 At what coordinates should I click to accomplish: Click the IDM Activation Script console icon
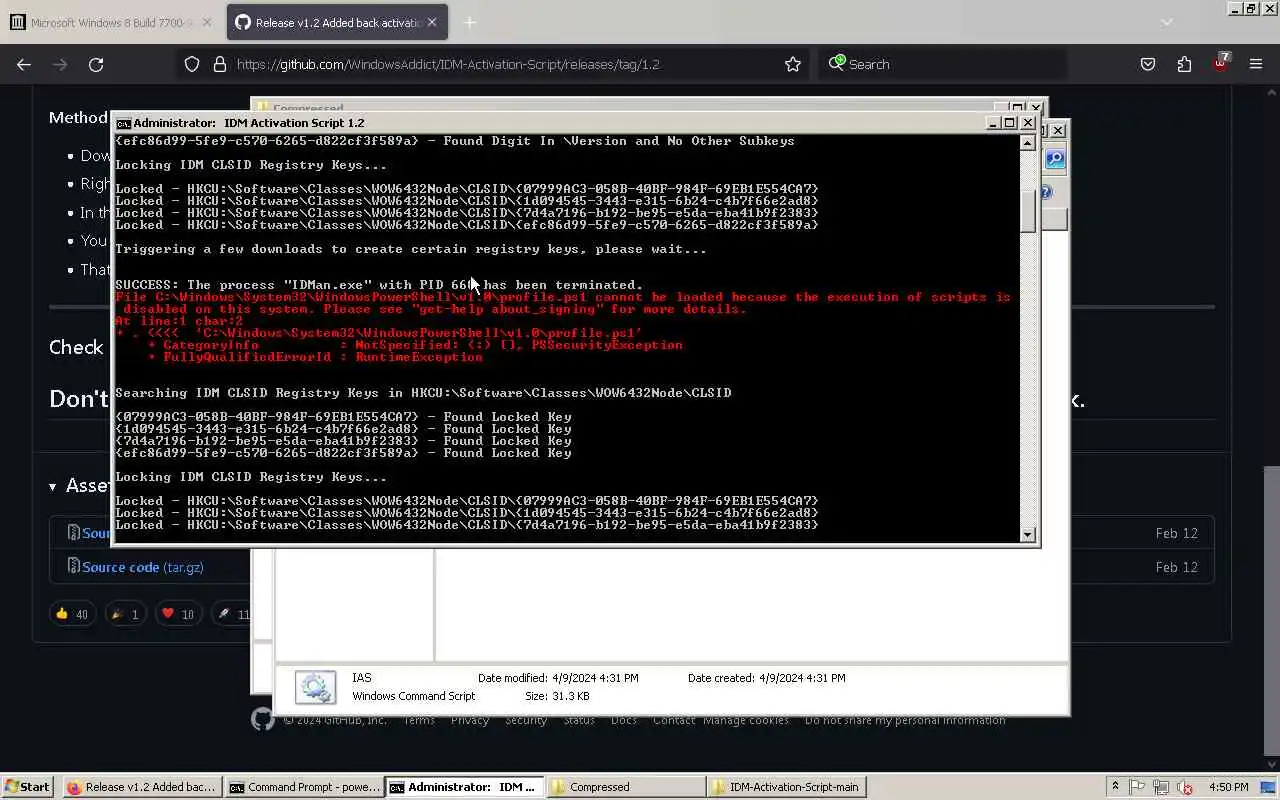tap(123, 123)
